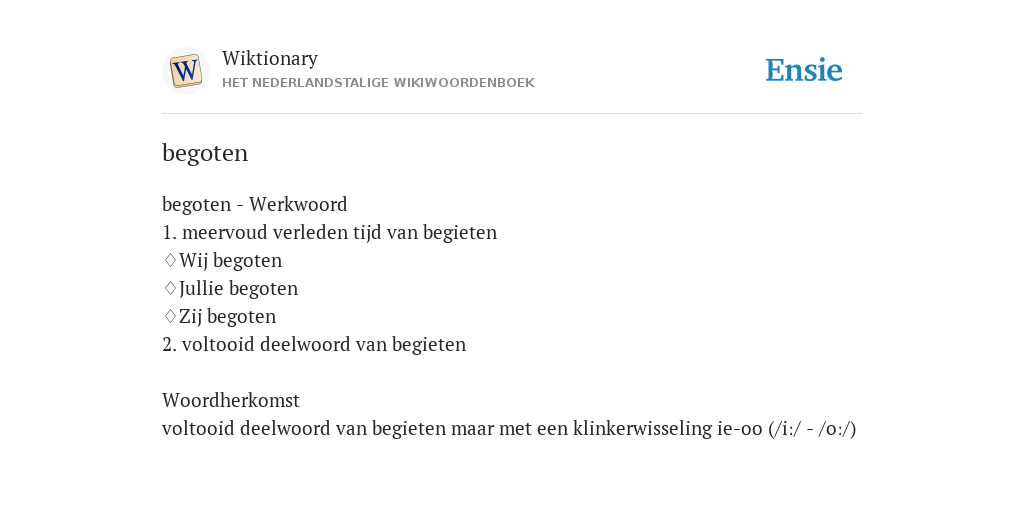The width and height of the screenshot is (1024, 512).
Task: Open the Ensie logo link
Action: coord(804,71)
